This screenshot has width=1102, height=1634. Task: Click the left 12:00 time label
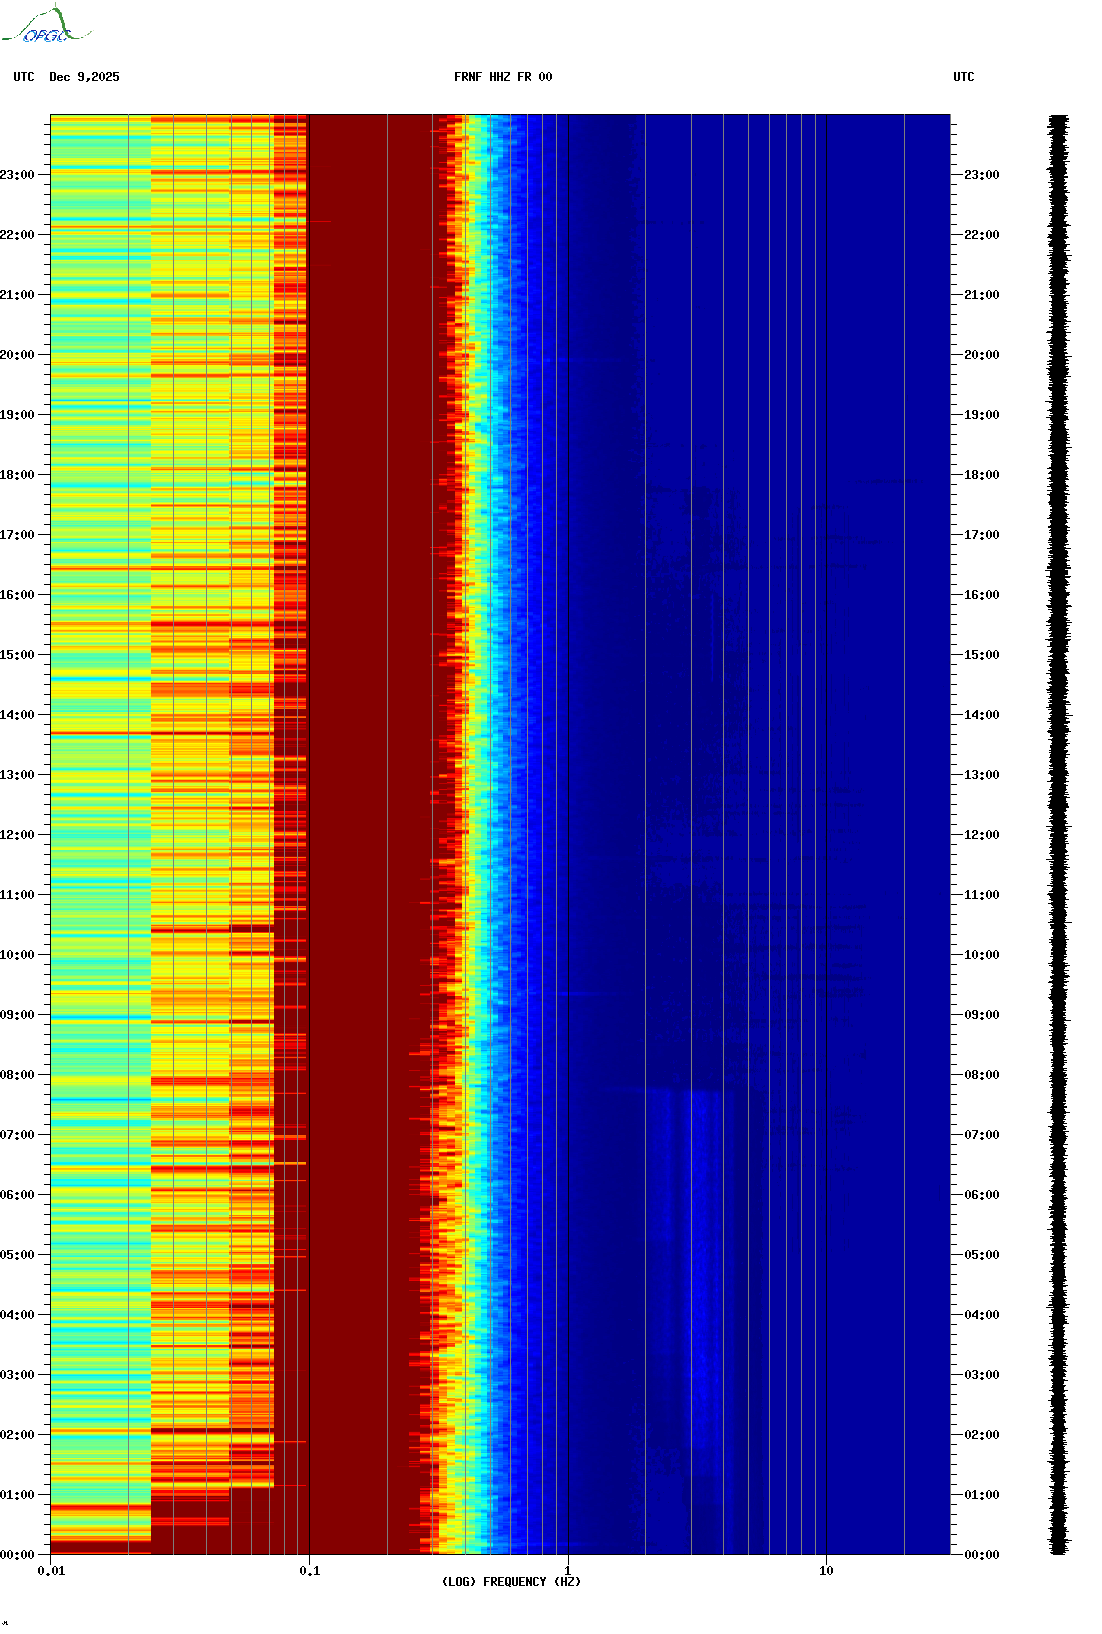[17, 835]
